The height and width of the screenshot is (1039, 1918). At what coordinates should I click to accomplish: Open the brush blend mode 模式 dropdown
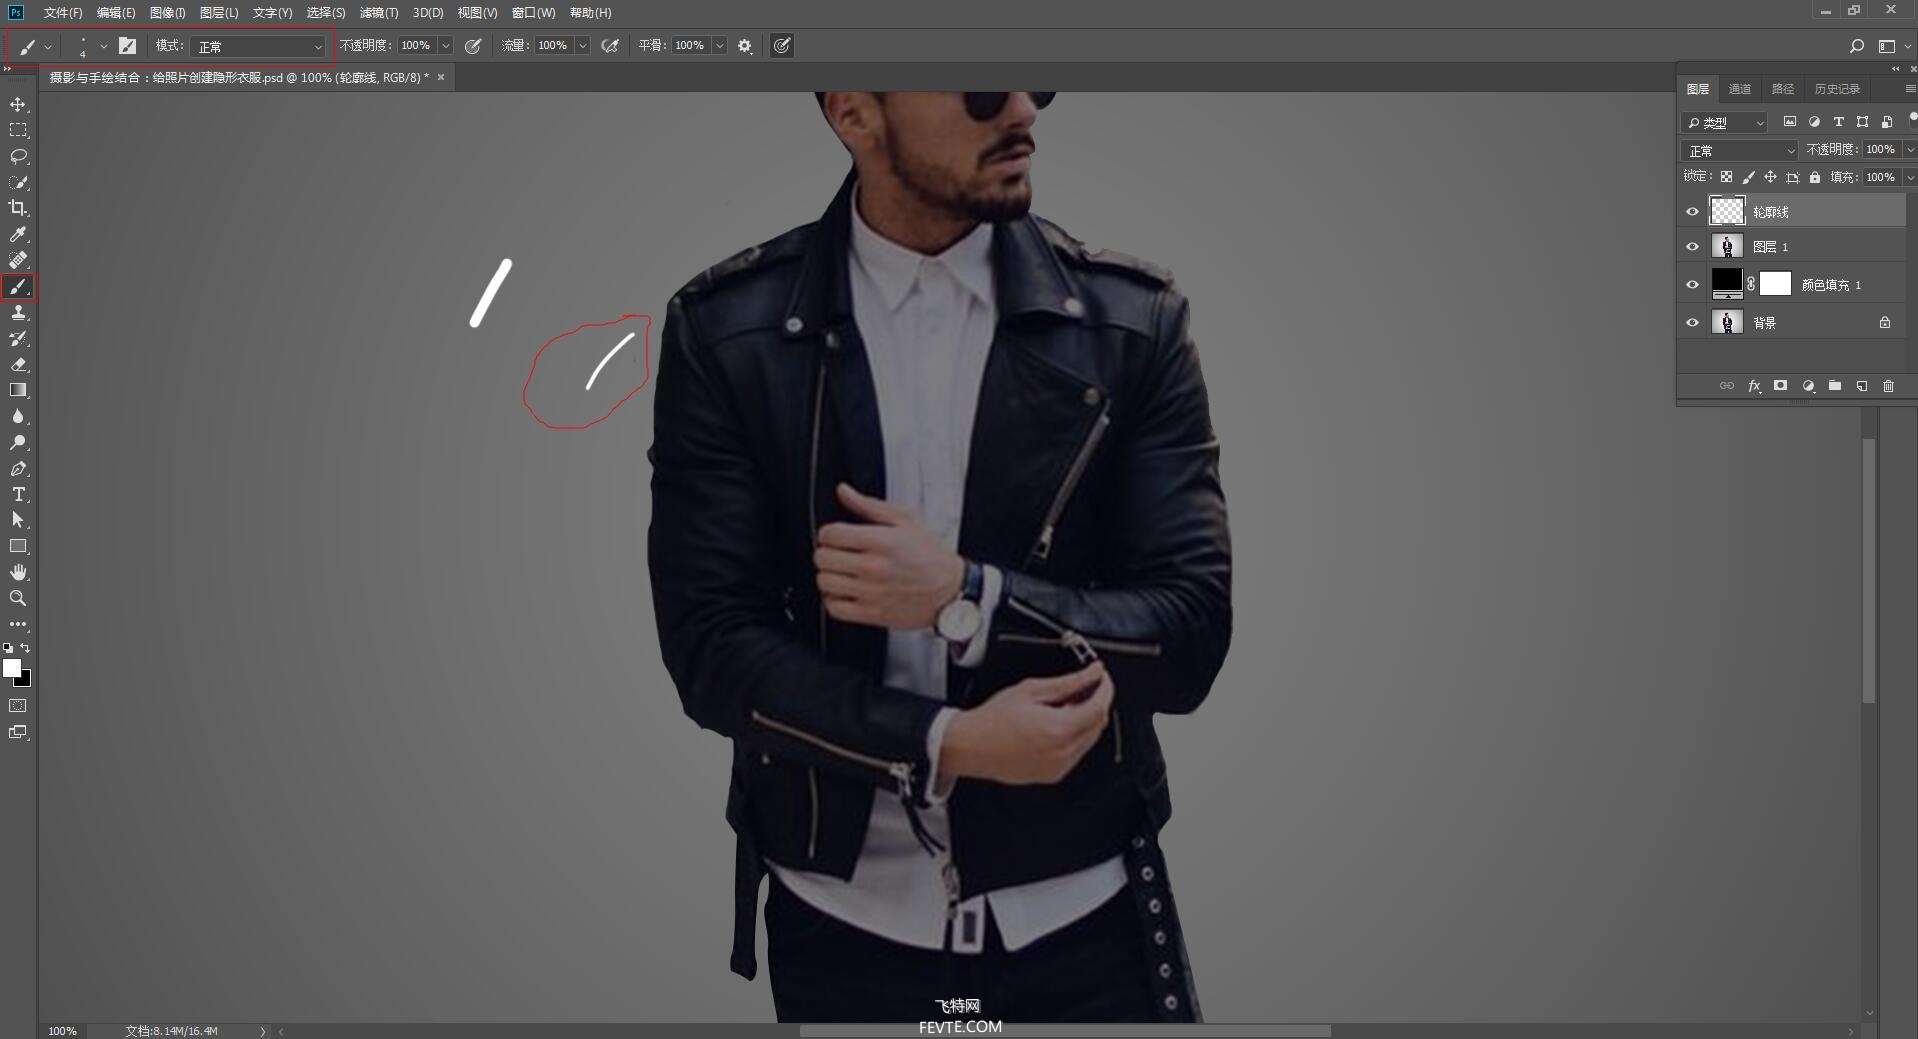[x=260, y=47]
